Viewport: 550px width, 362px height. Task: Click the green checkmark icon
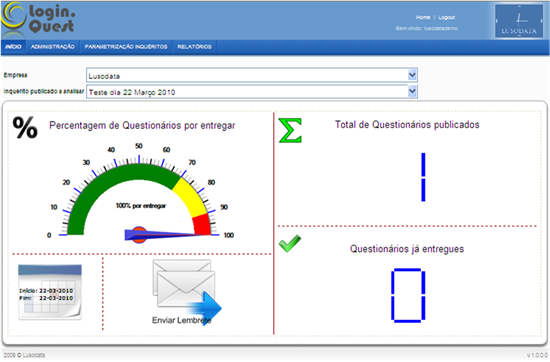tap(290, 243)
